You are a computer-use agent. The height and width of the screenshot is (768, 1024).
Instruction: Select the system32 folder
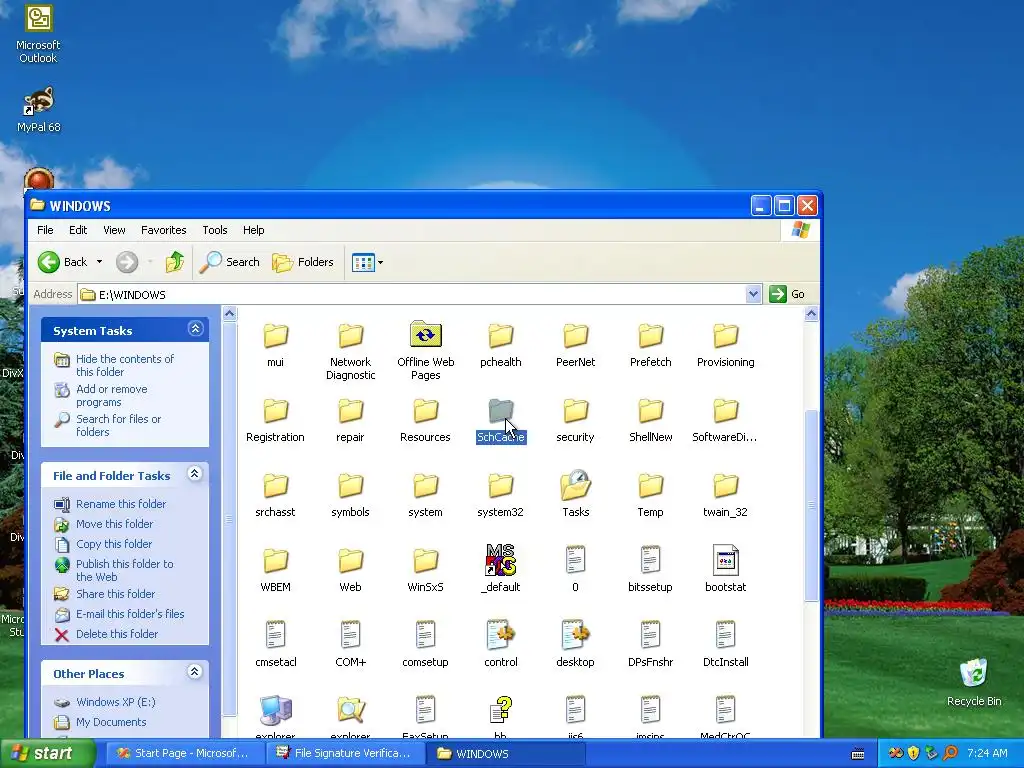click(500, 496)
